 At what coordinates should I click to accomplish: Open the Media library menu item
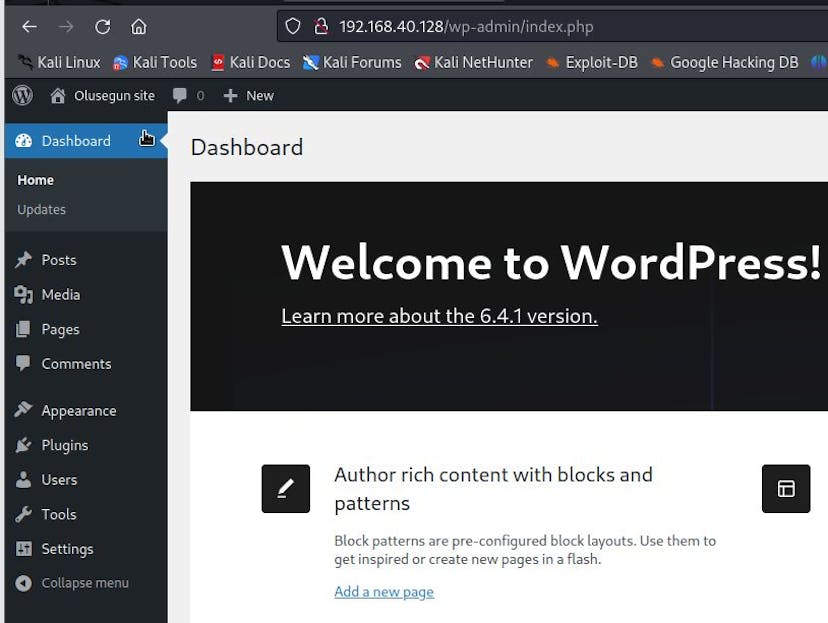click(60, 295)
